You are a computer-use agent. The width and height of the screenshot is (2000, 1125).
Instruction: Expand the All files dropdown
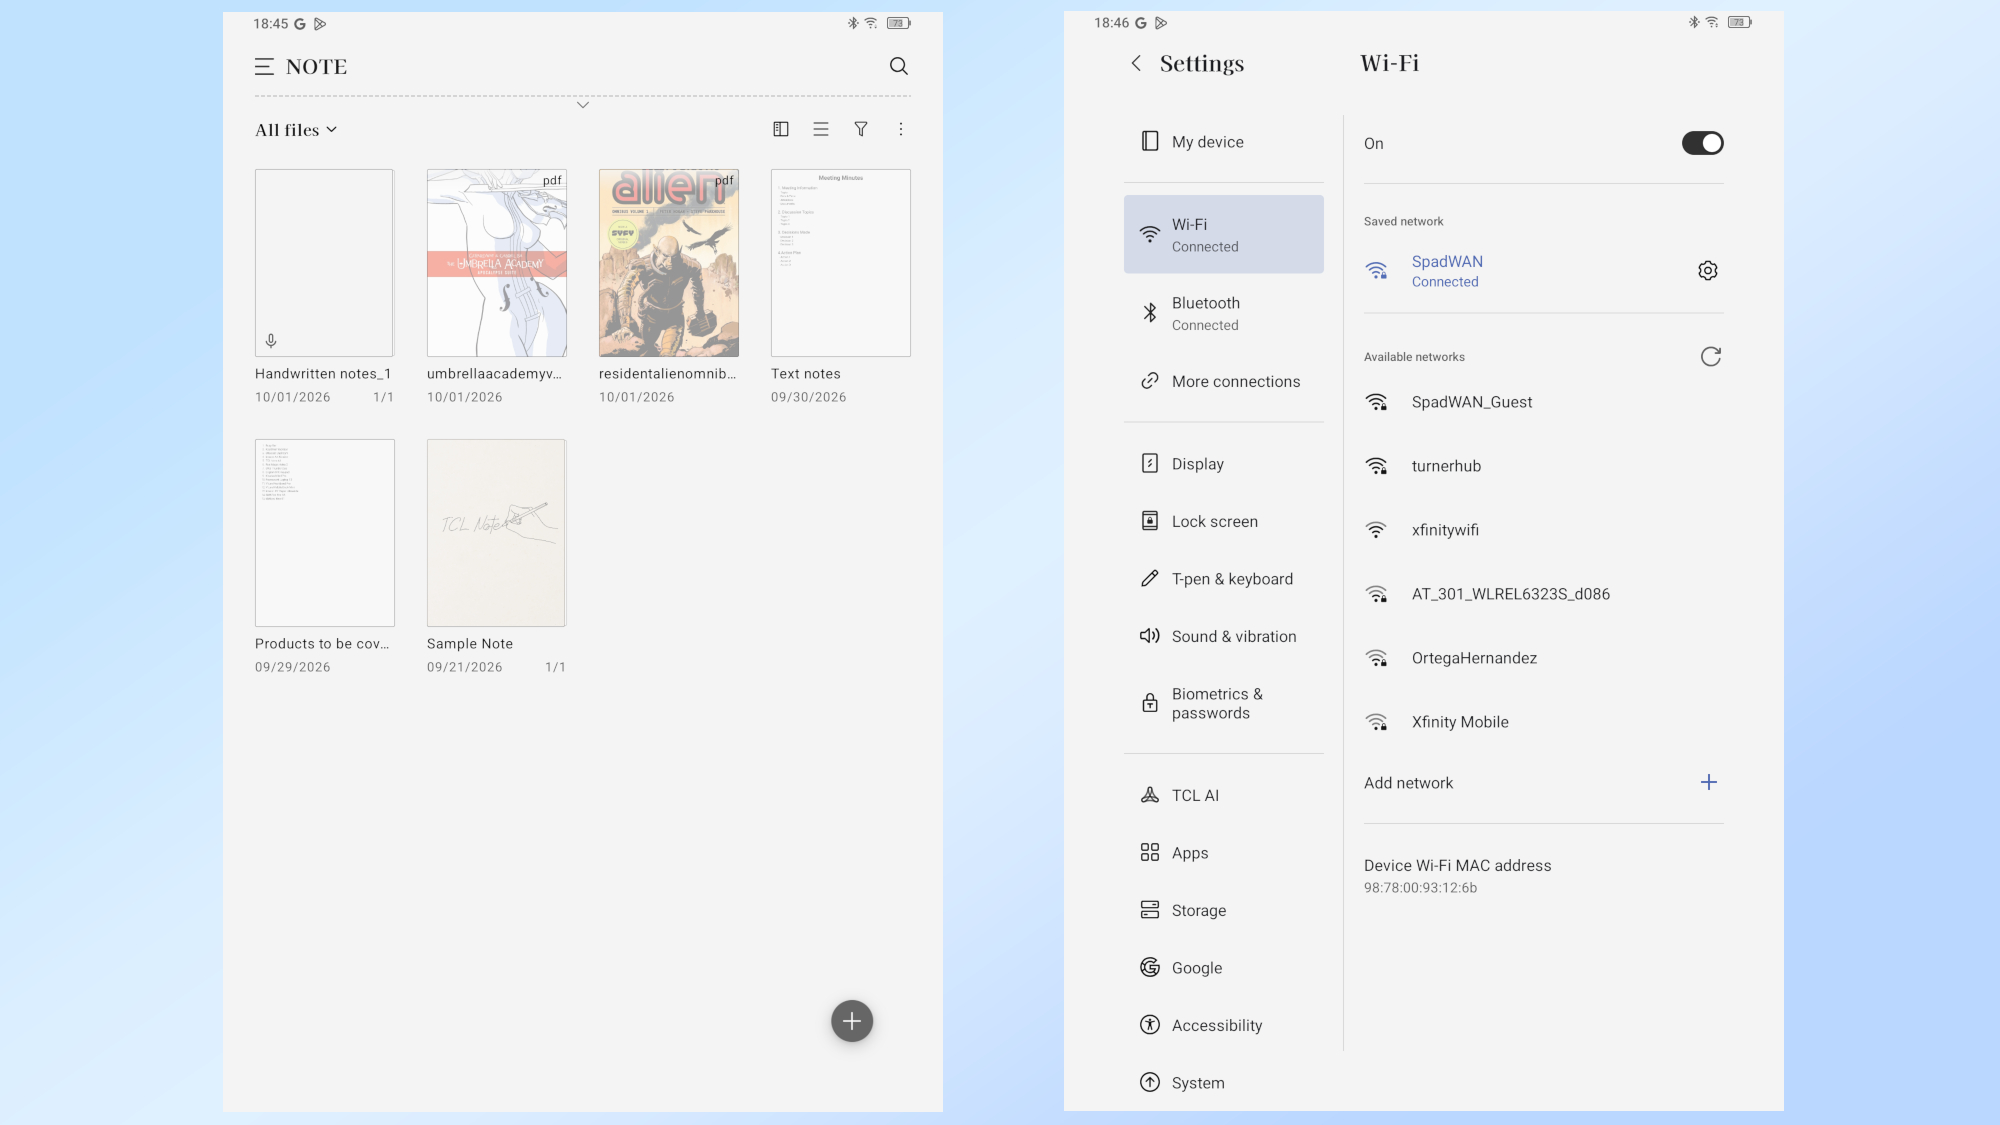pyautogui.click(x=296, y=130)
